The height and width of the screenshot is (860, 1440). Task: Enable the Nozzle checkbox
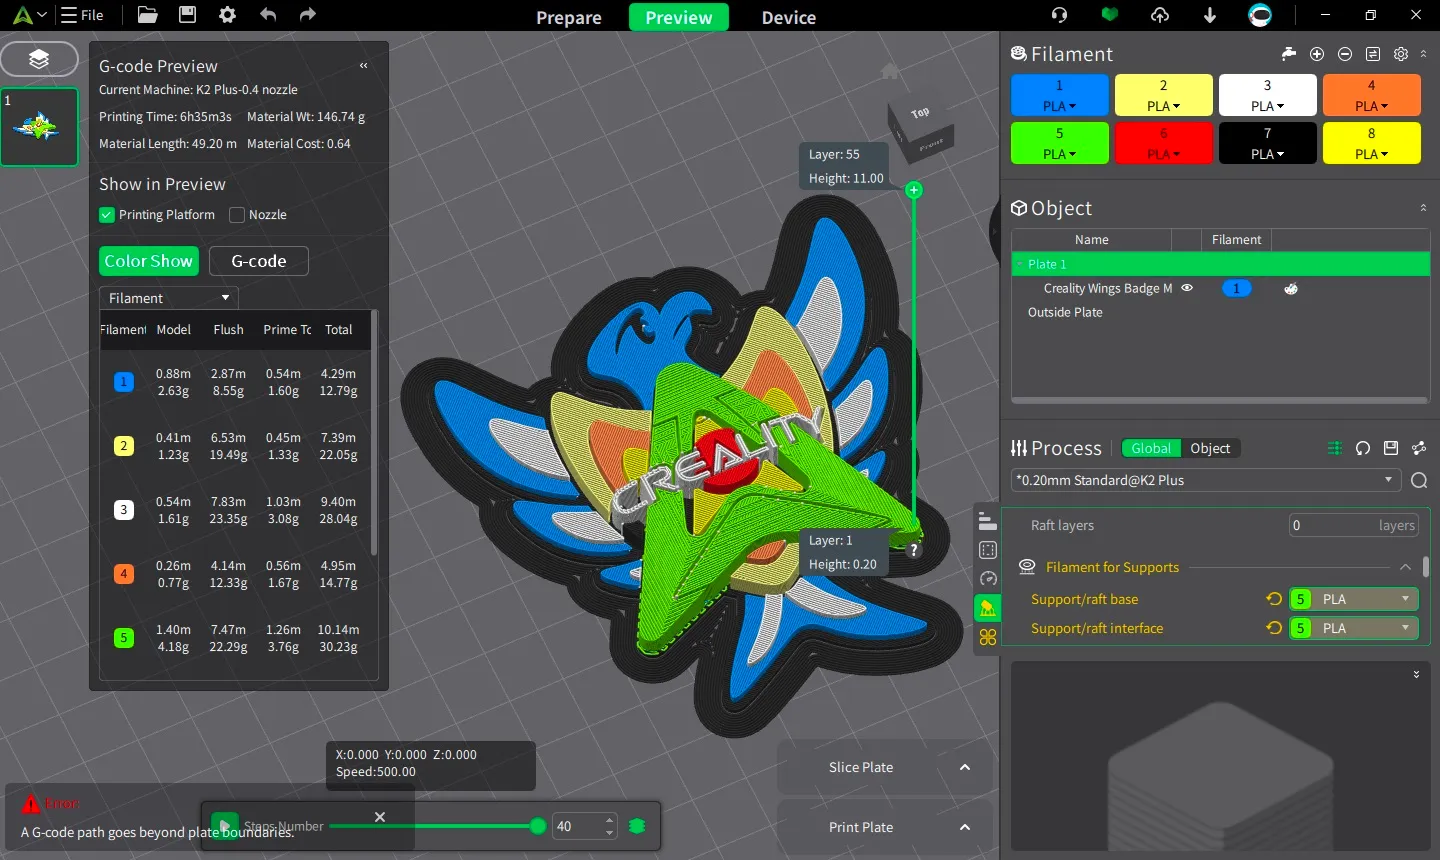point(237,215)
